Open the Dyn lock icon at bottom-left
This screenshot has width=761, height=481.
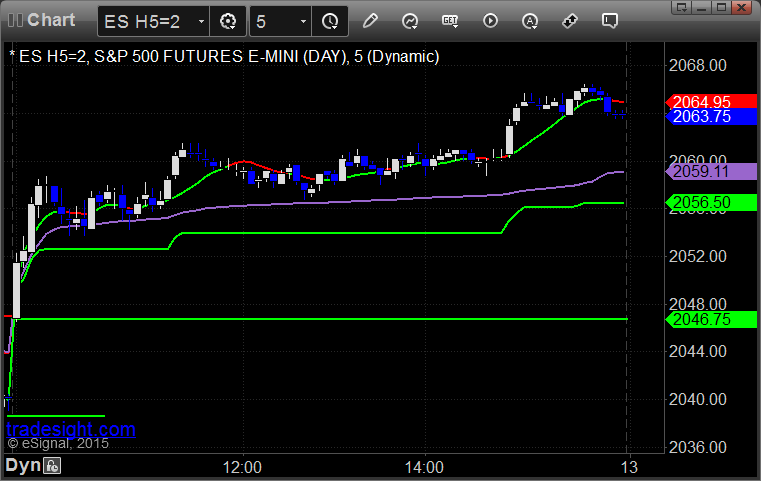click(52, 466)
